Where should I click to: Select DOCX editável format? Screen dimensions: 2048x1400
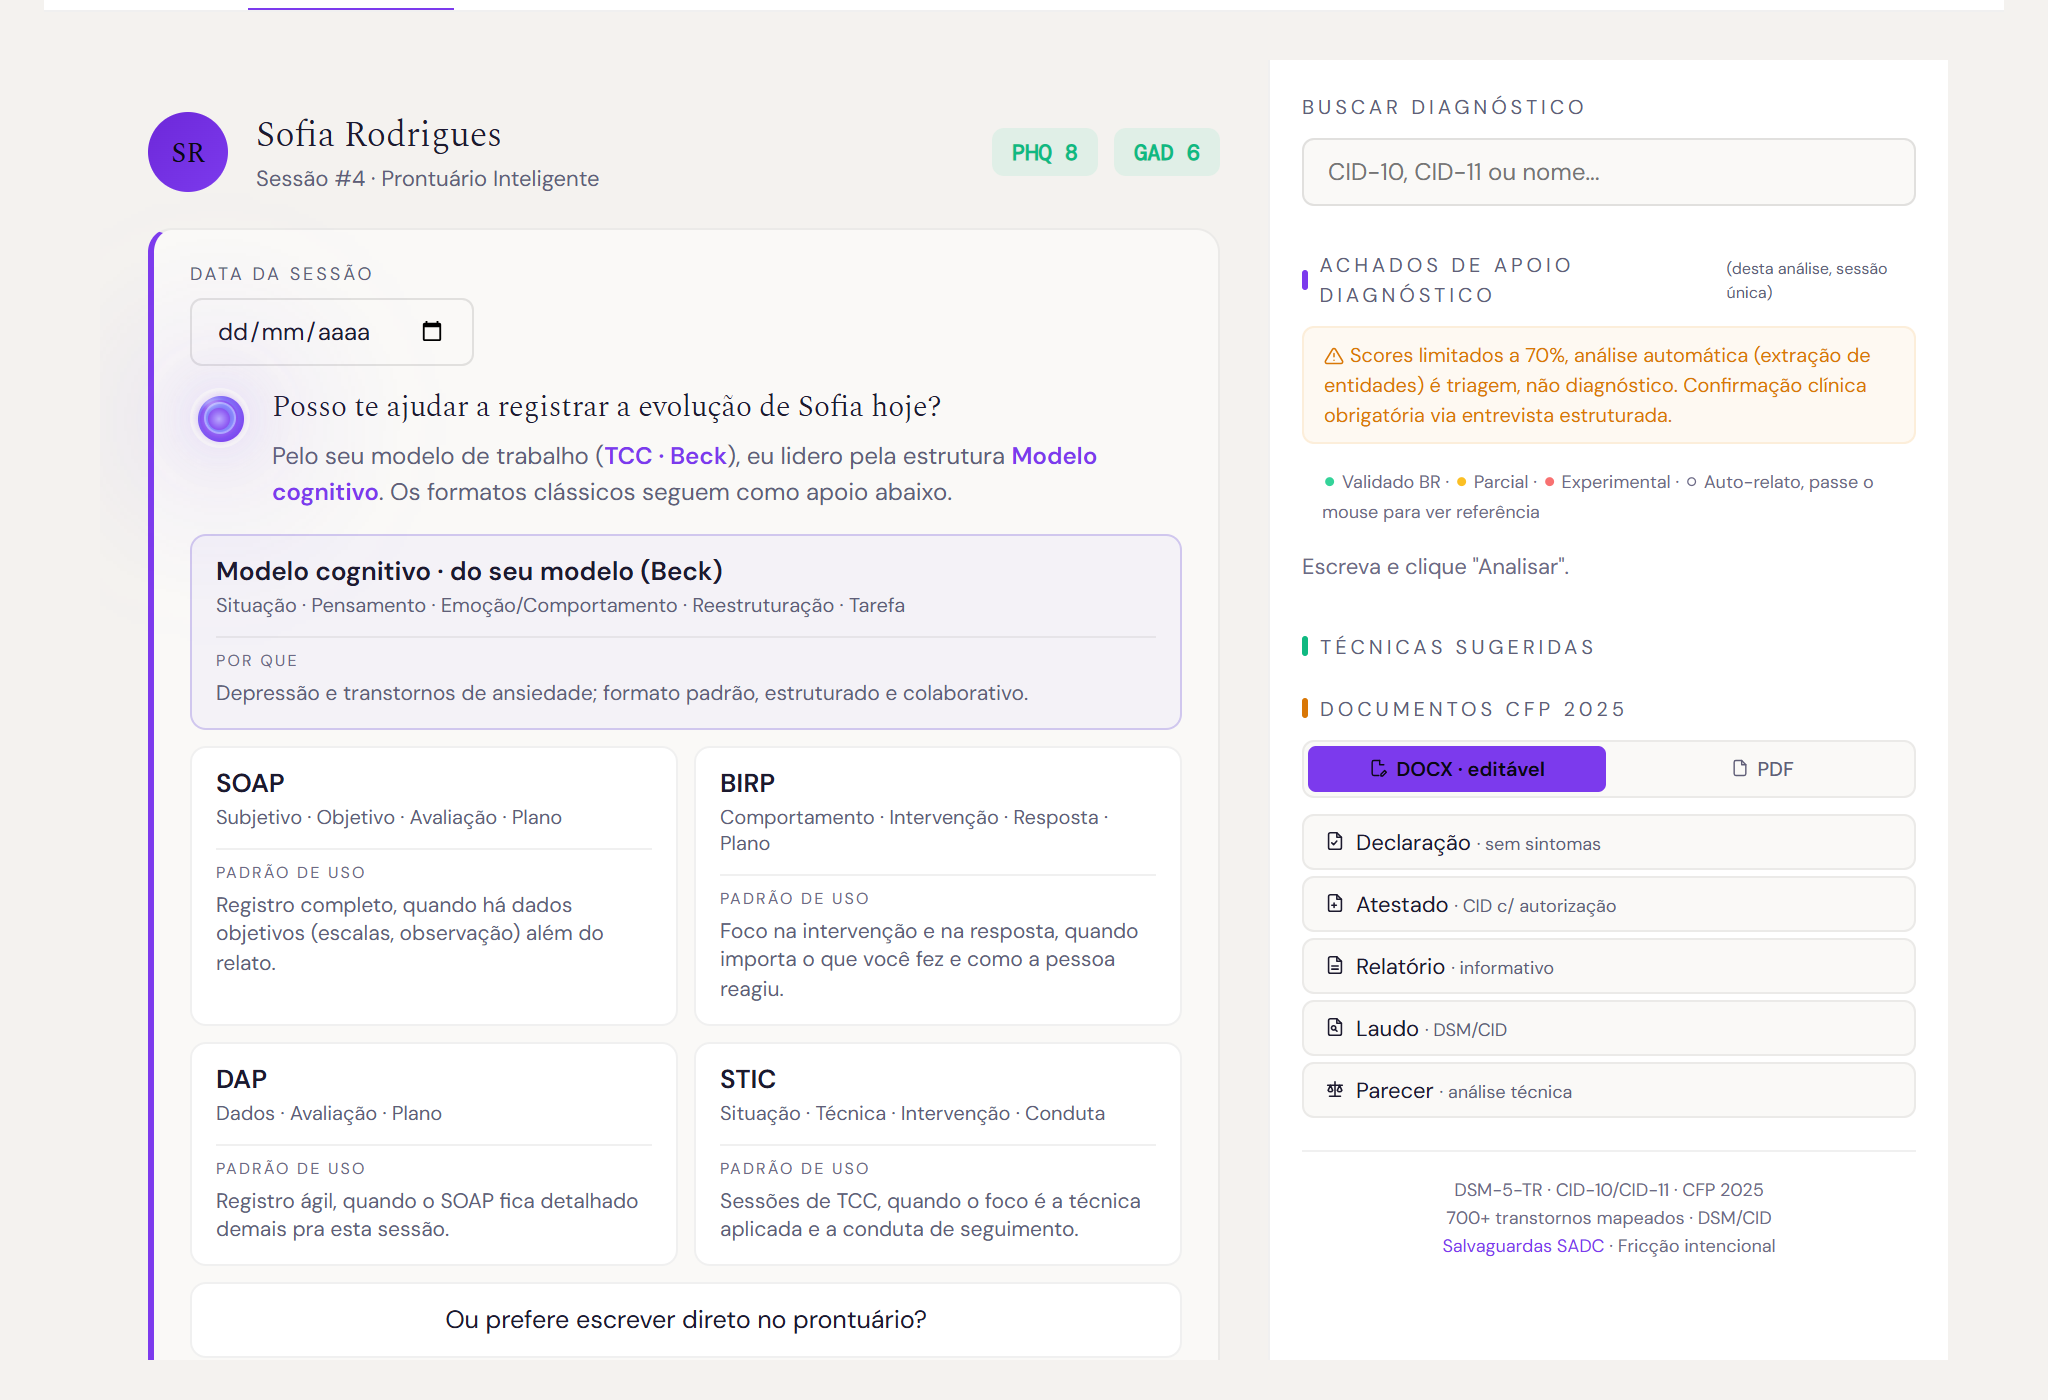[x=1457, y=769]
